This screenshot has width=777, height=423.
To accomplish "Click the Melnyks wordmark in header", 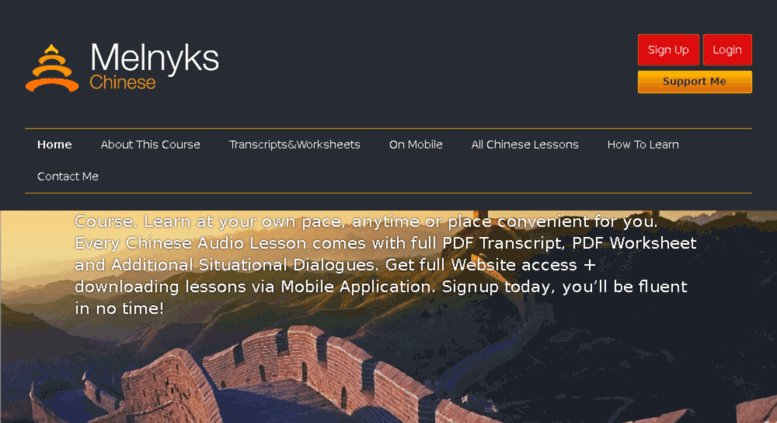I will 154,58.
